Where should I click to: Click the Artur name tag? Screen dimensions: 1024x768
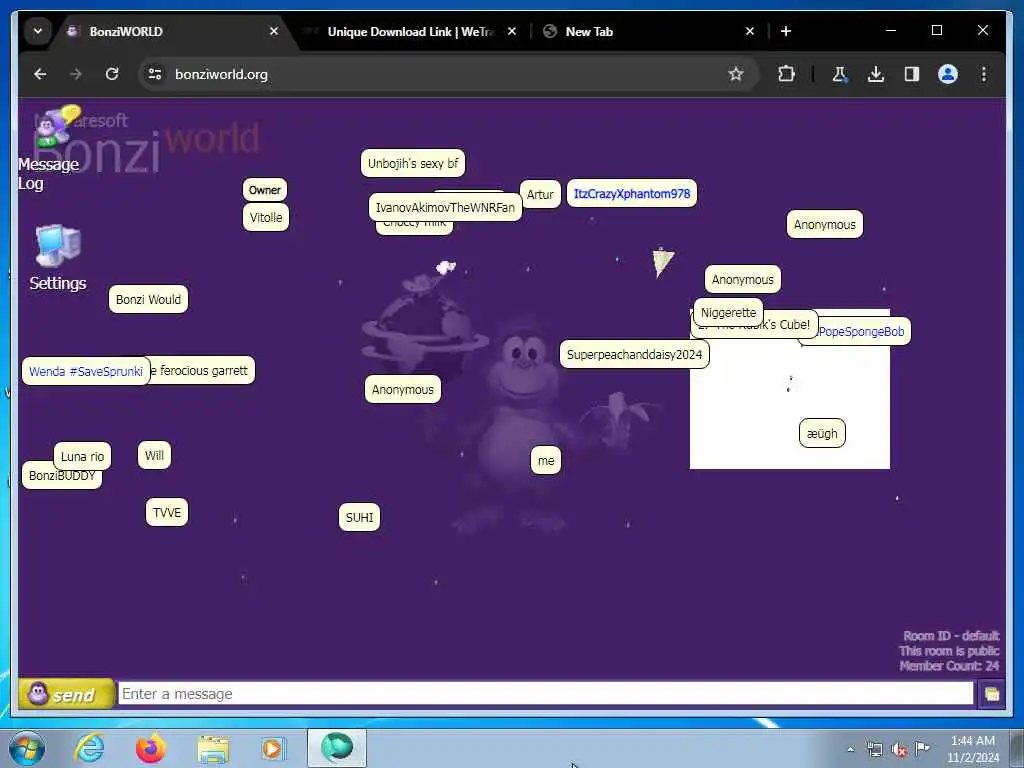coord(540,194)
